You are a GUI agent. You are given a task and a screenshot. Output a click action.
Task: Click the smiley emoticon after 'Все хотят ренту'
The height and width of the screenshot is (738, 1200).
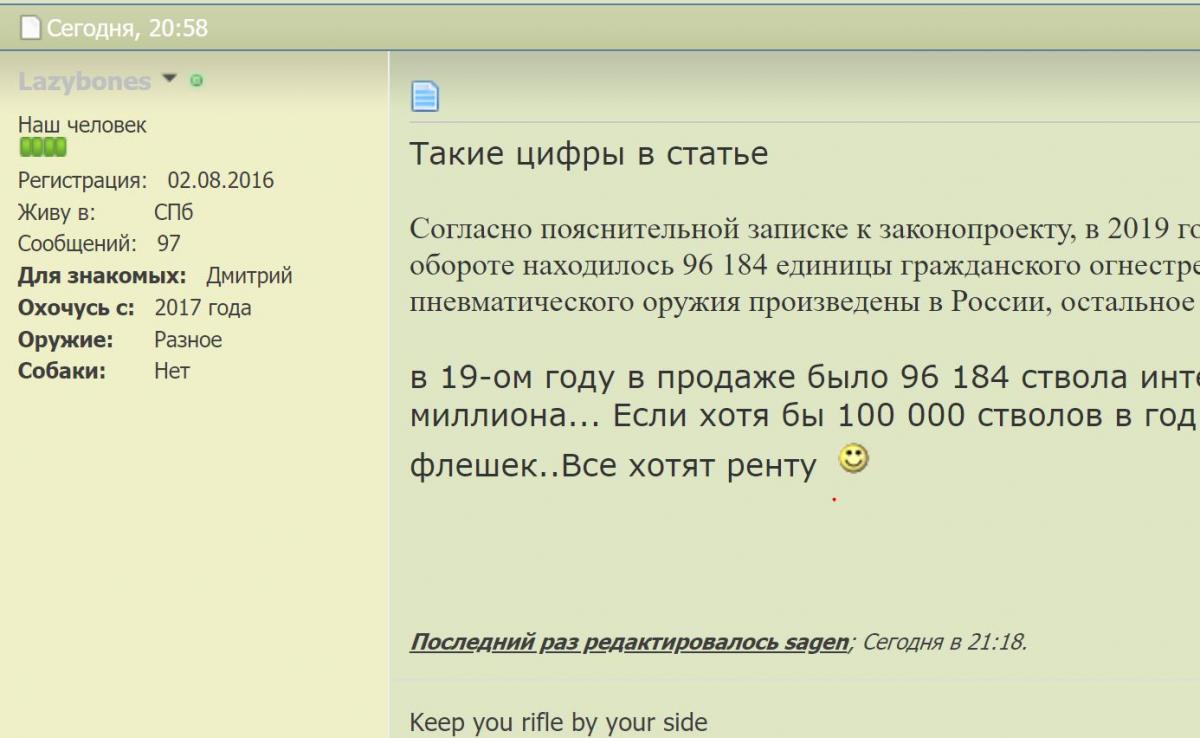click(x=853, y=459)
